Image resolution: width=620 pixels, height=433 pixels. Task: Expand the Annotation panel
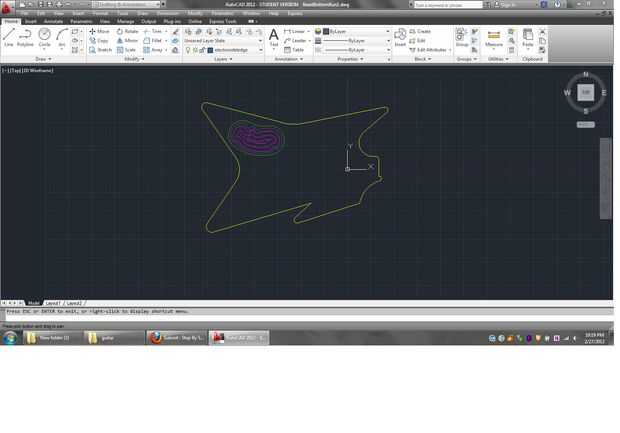pos(289,59)
